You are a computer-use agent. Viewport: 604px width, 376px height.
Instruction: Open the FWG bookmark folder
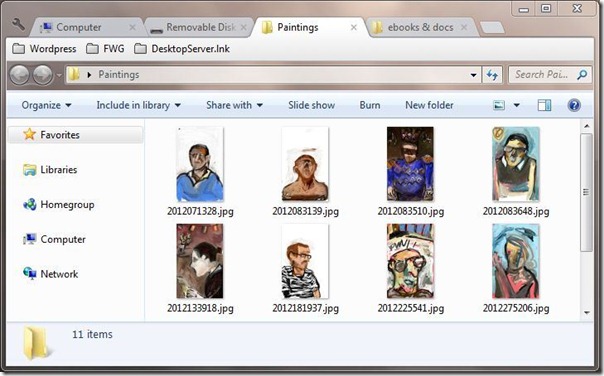pyautogui.click(x=105, y=49)
